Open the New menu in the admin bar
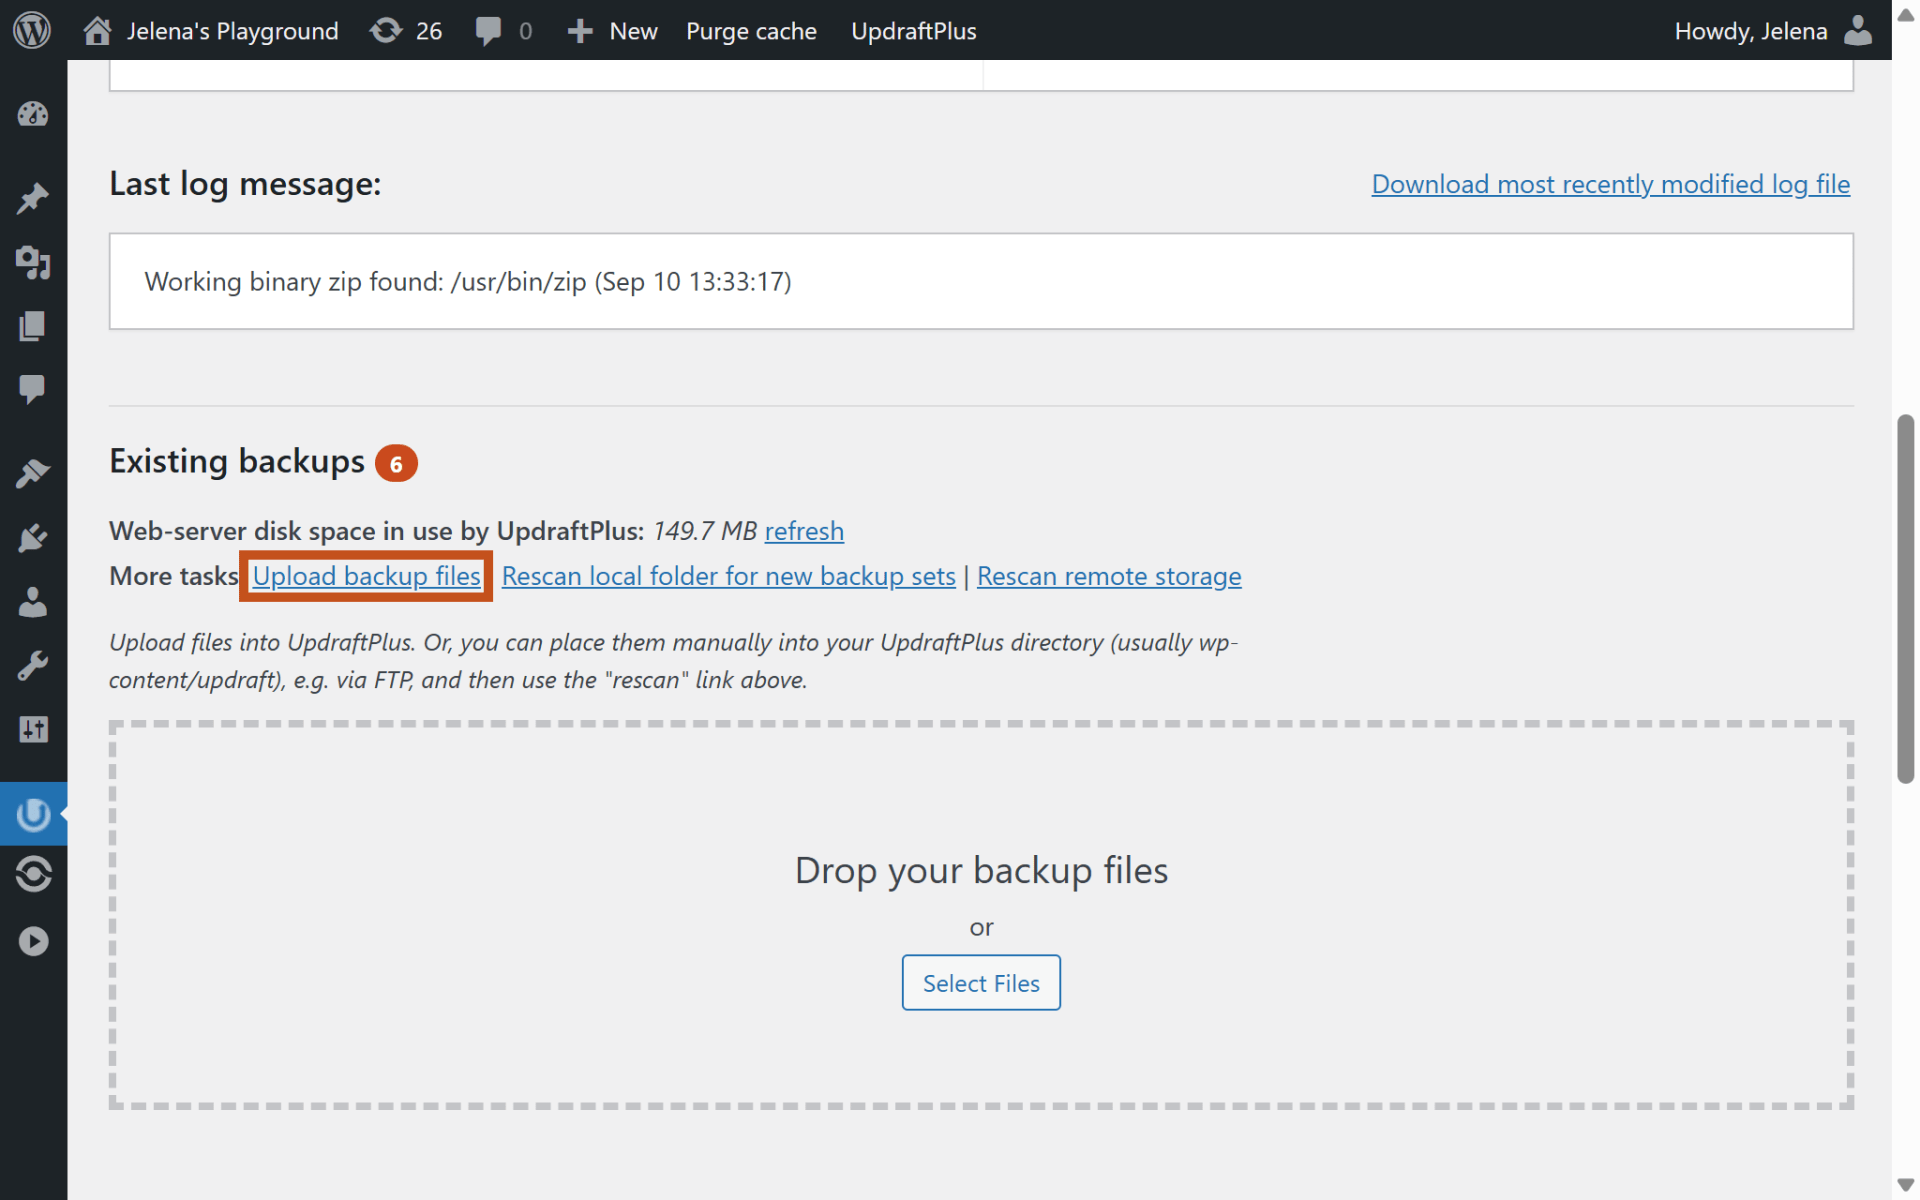The height and width of the screenshot is (1200, 1920). (611, 30)
